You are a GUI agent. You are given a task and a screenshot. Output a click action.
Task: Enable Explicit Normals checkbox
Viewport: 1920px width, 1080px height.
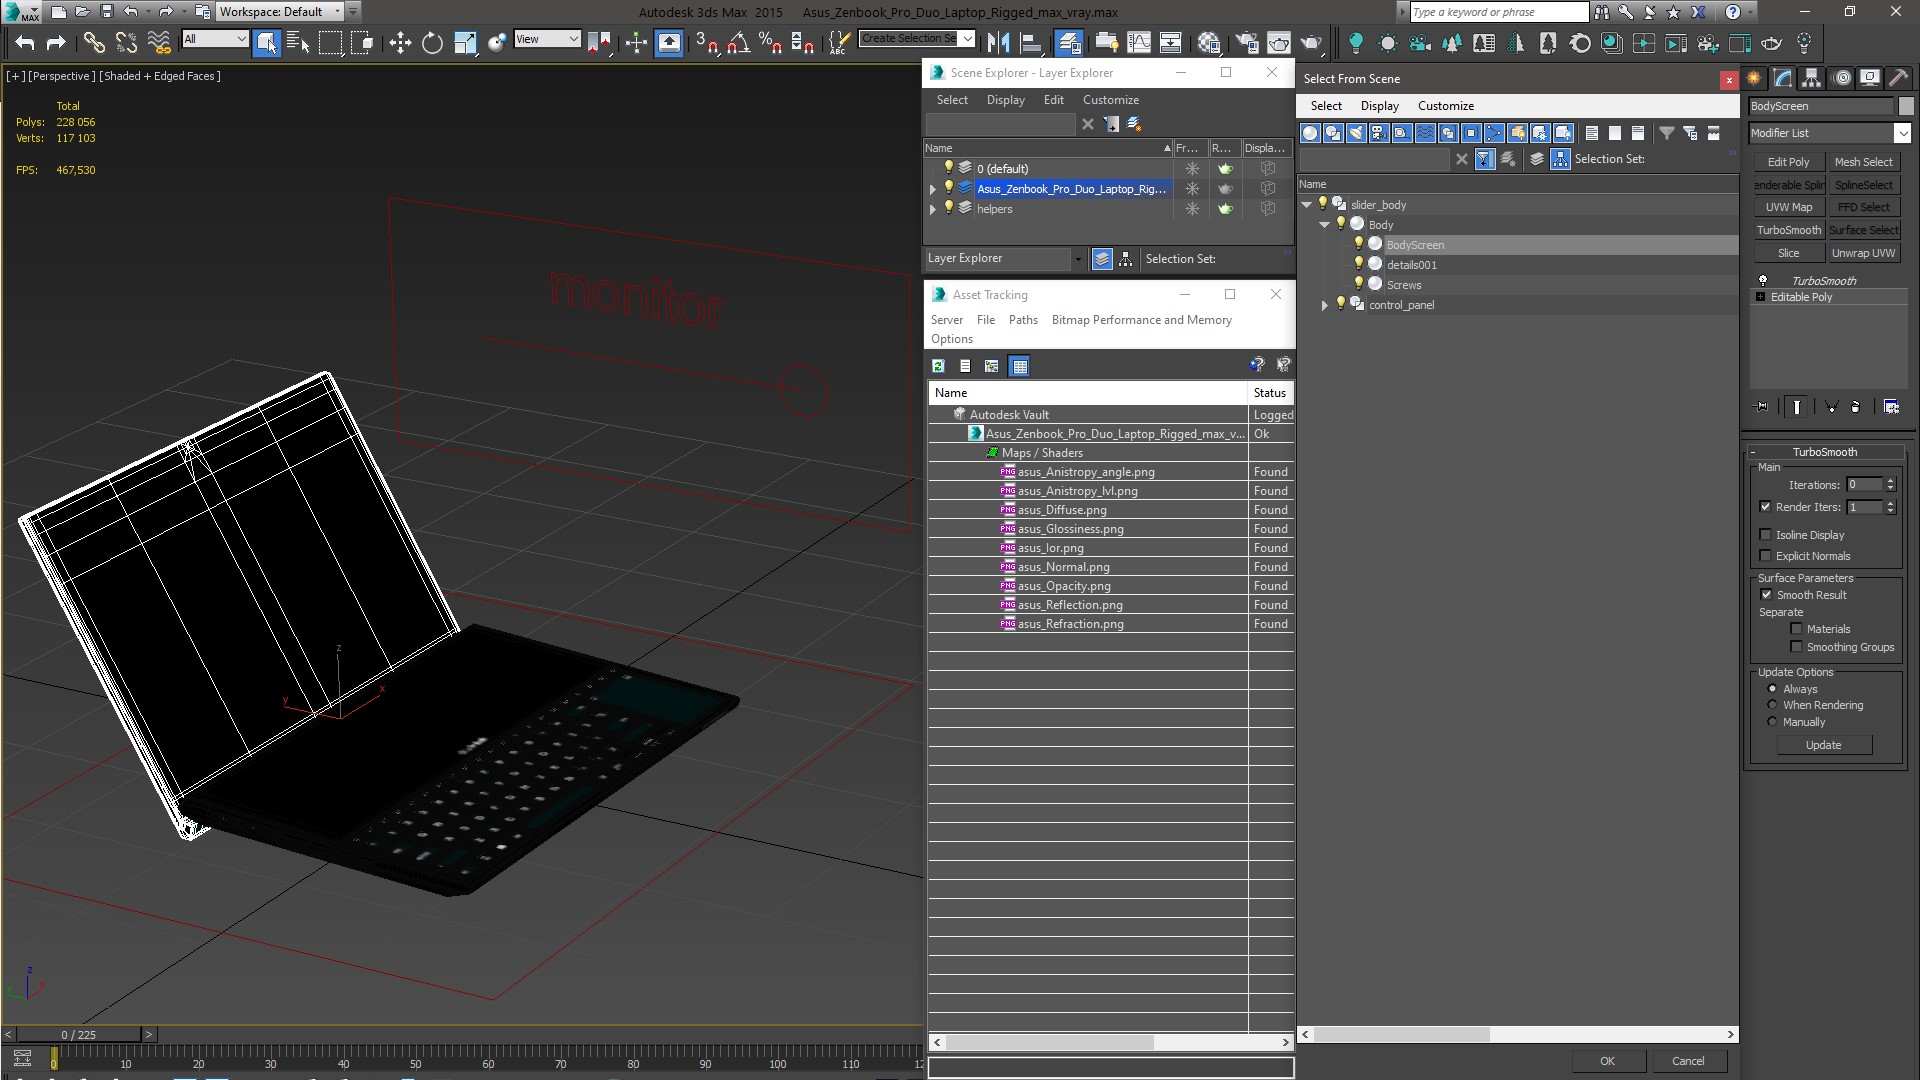[x=1766, y=556]
